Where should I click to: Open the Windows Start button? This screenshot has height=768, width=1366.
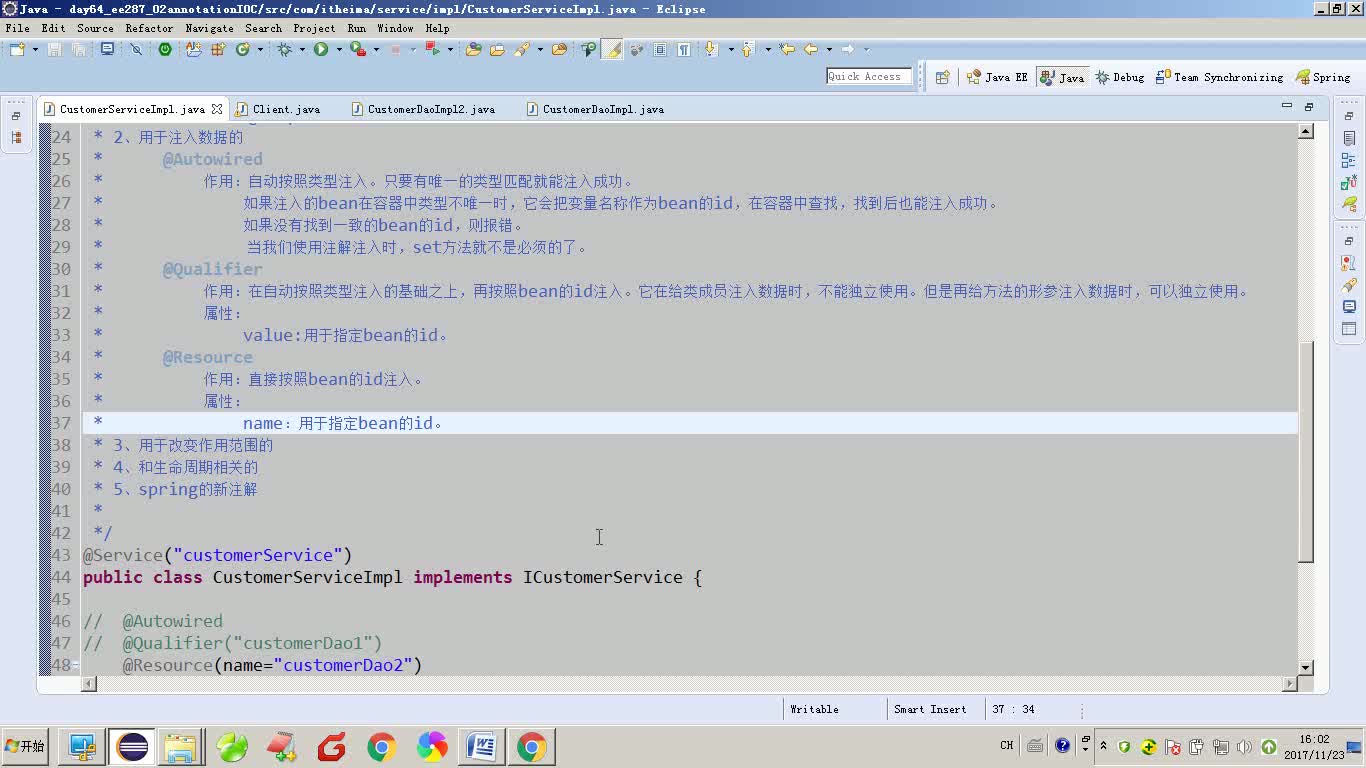click(x=25, y=746)
